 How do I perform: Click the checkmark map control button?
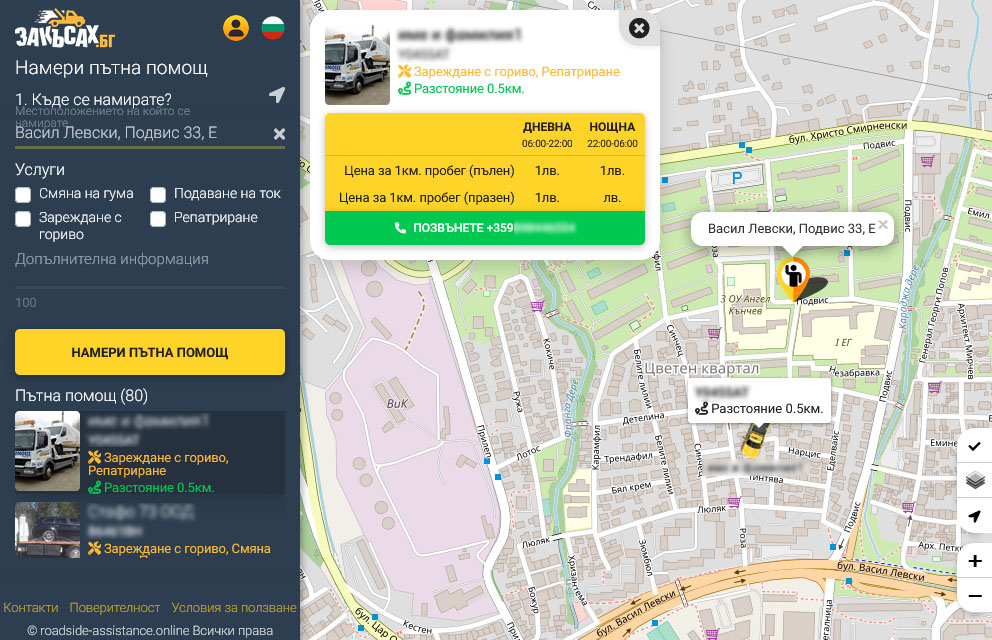pos(975,446)
